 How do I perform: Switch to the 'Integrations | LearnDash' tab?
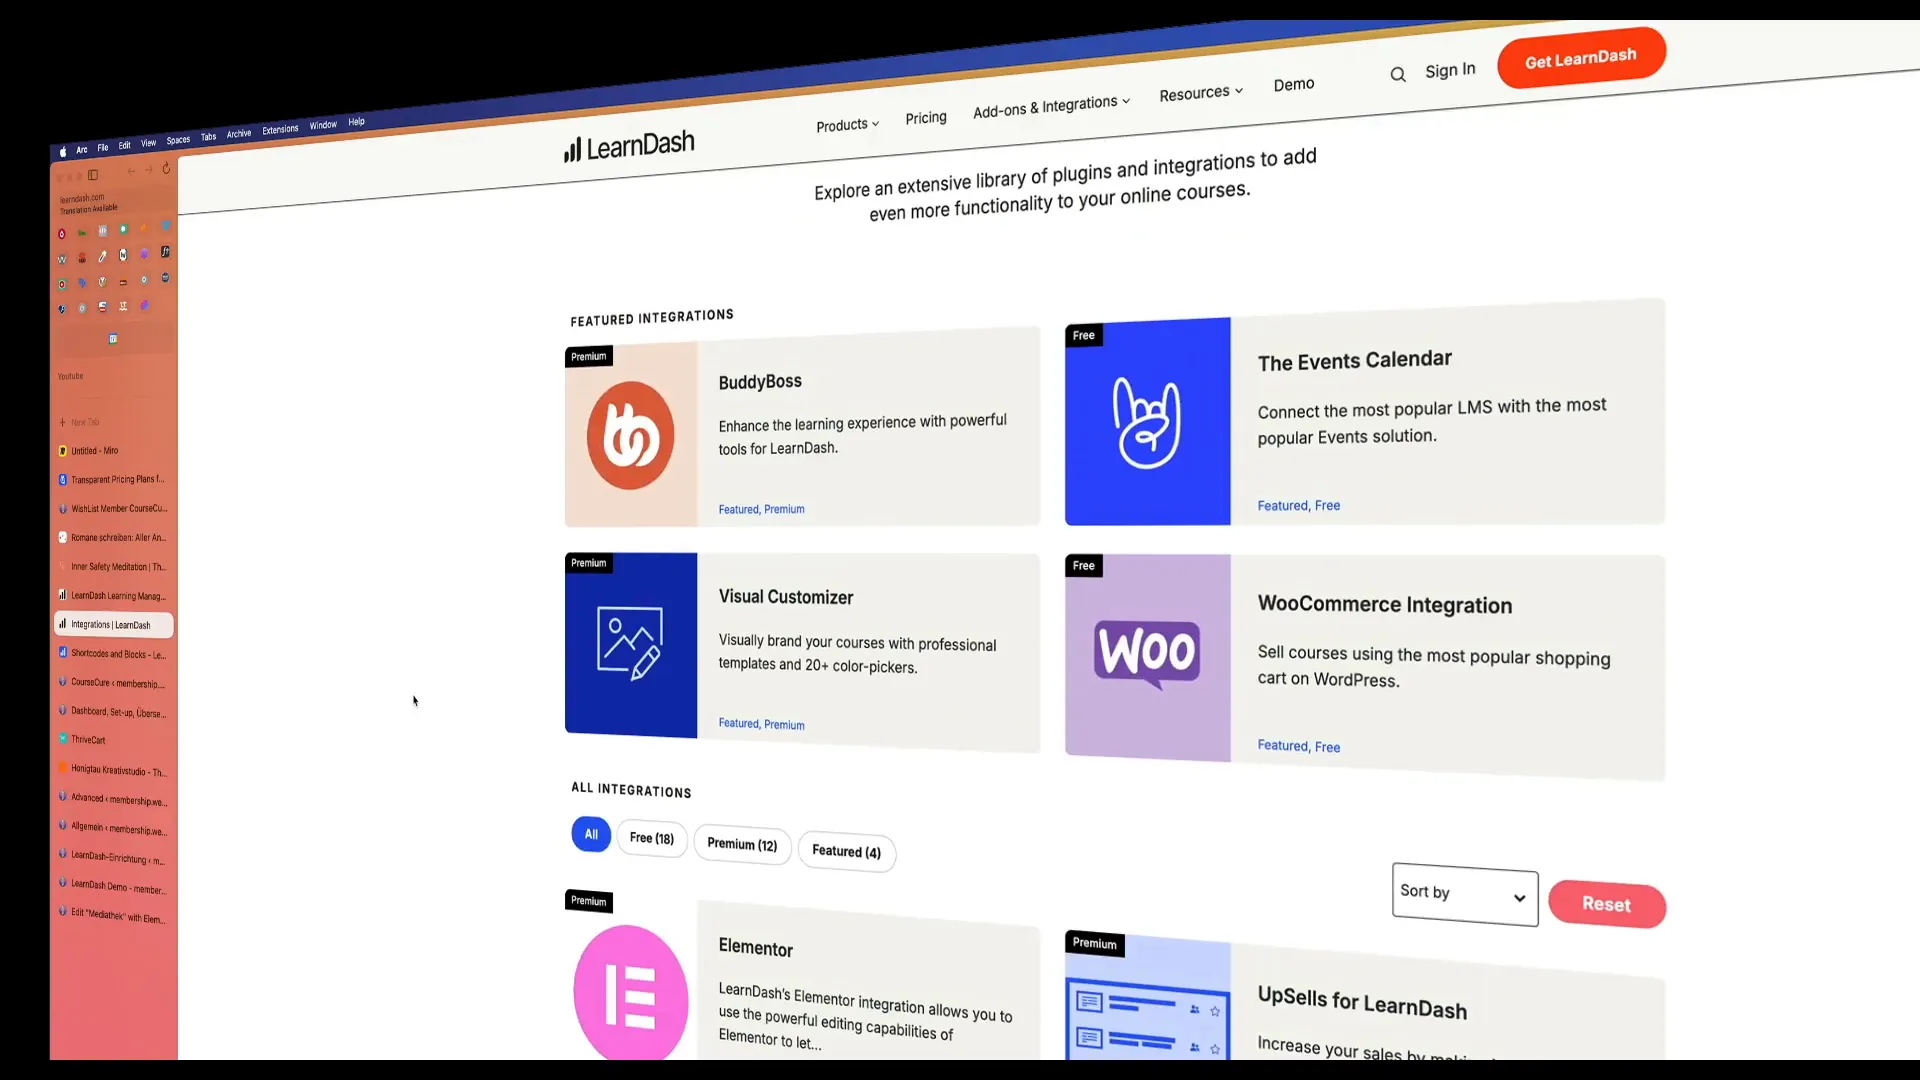coord(113,625)
